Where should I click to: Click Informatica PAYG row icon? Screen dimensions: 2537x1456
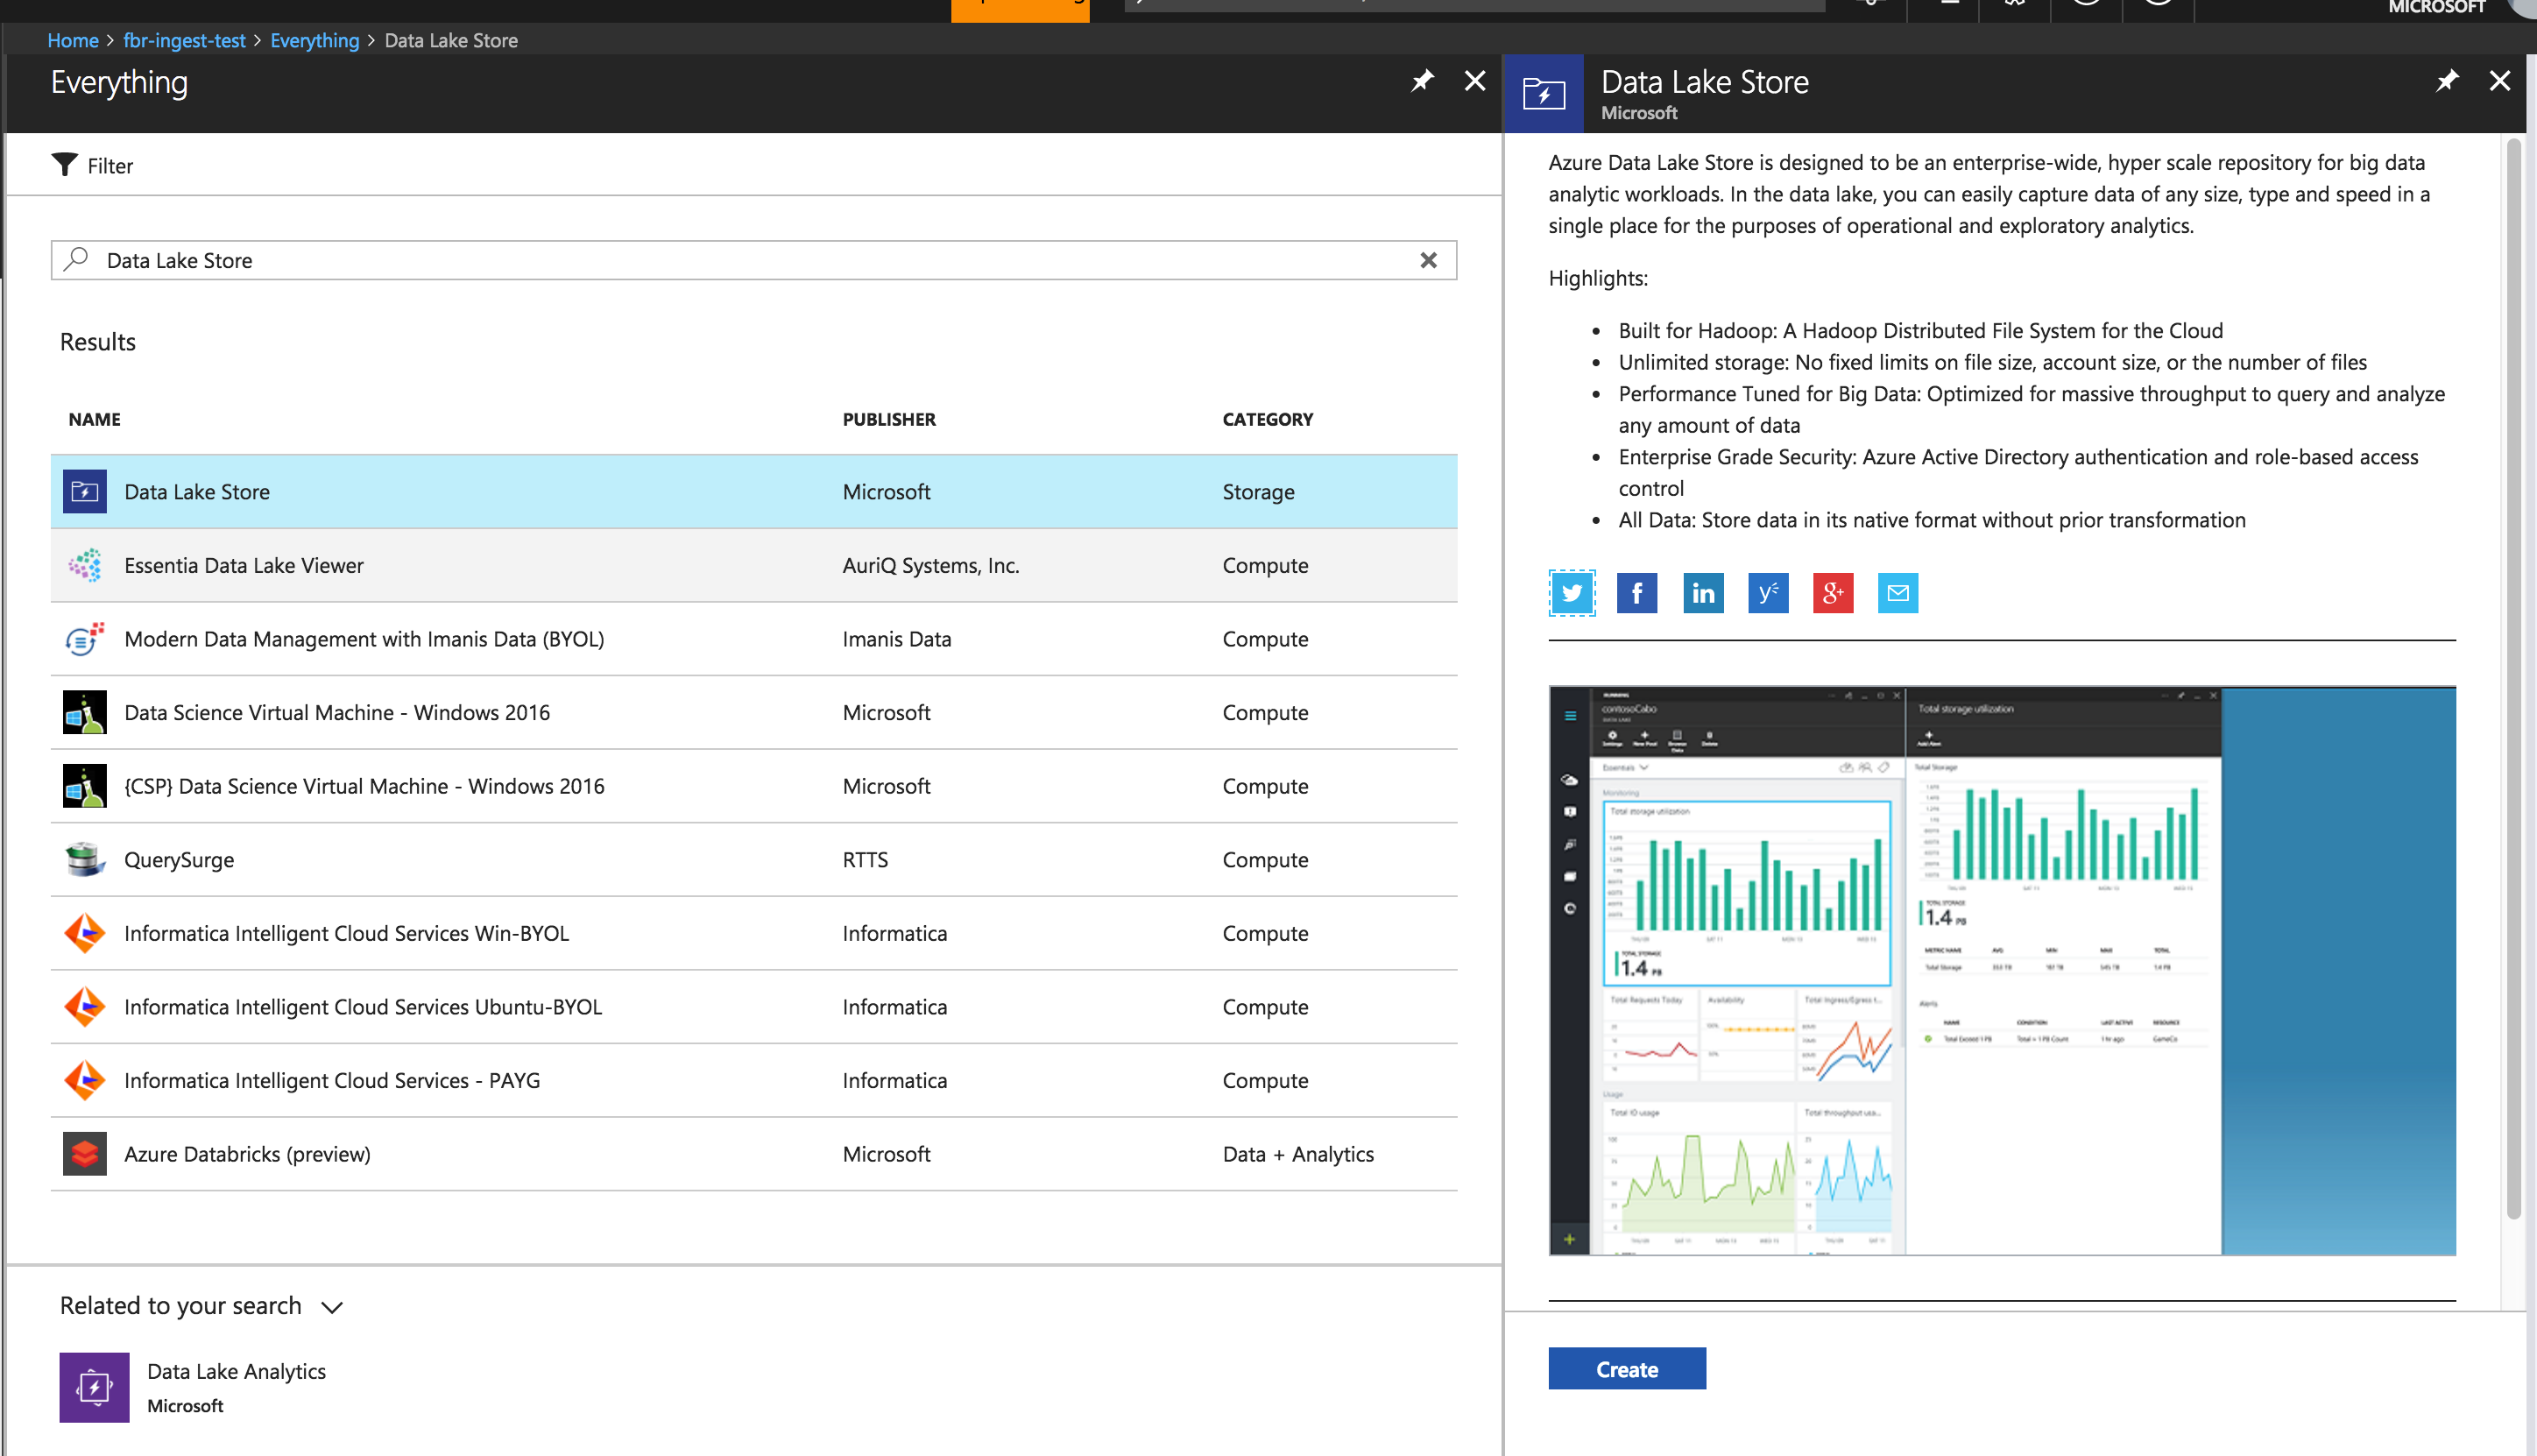click(x=85, y=1080)
